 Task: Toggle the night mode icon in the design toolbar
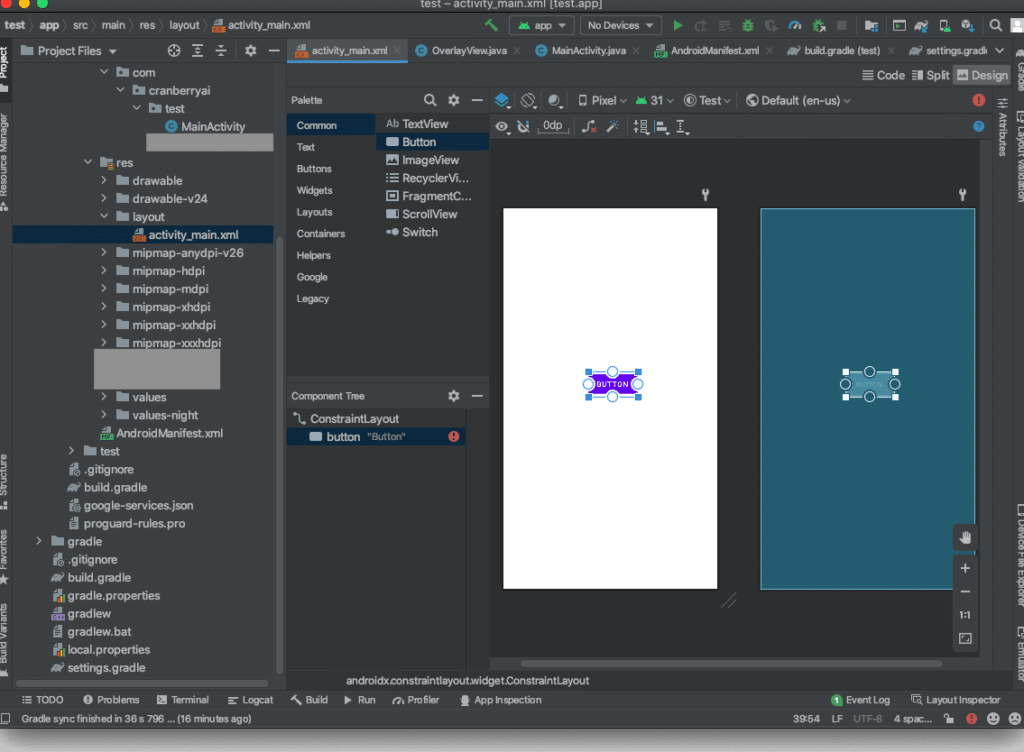click(555, 101)
